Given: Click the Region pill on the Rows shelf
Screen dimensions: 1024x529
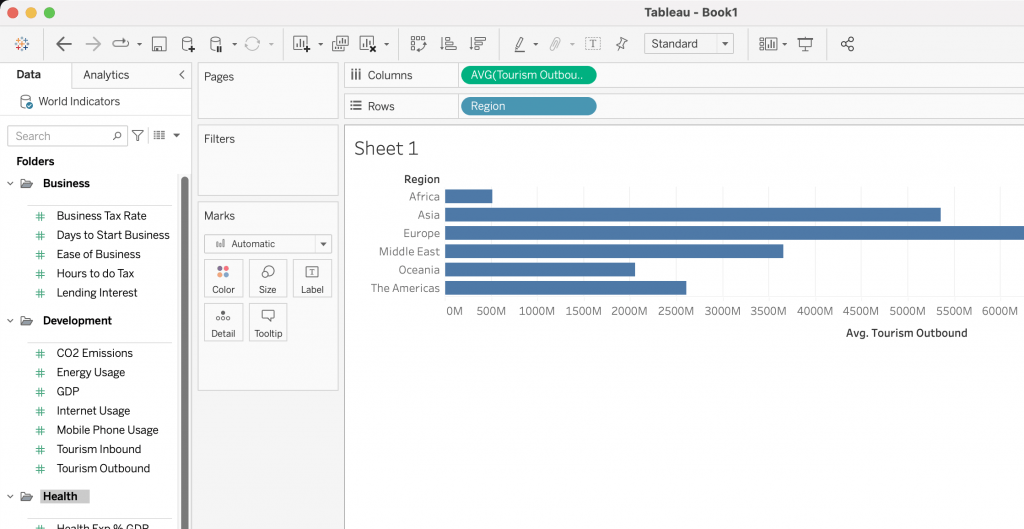Looking at the screenshot, I should pyautogui.click(x=527, y=106).
